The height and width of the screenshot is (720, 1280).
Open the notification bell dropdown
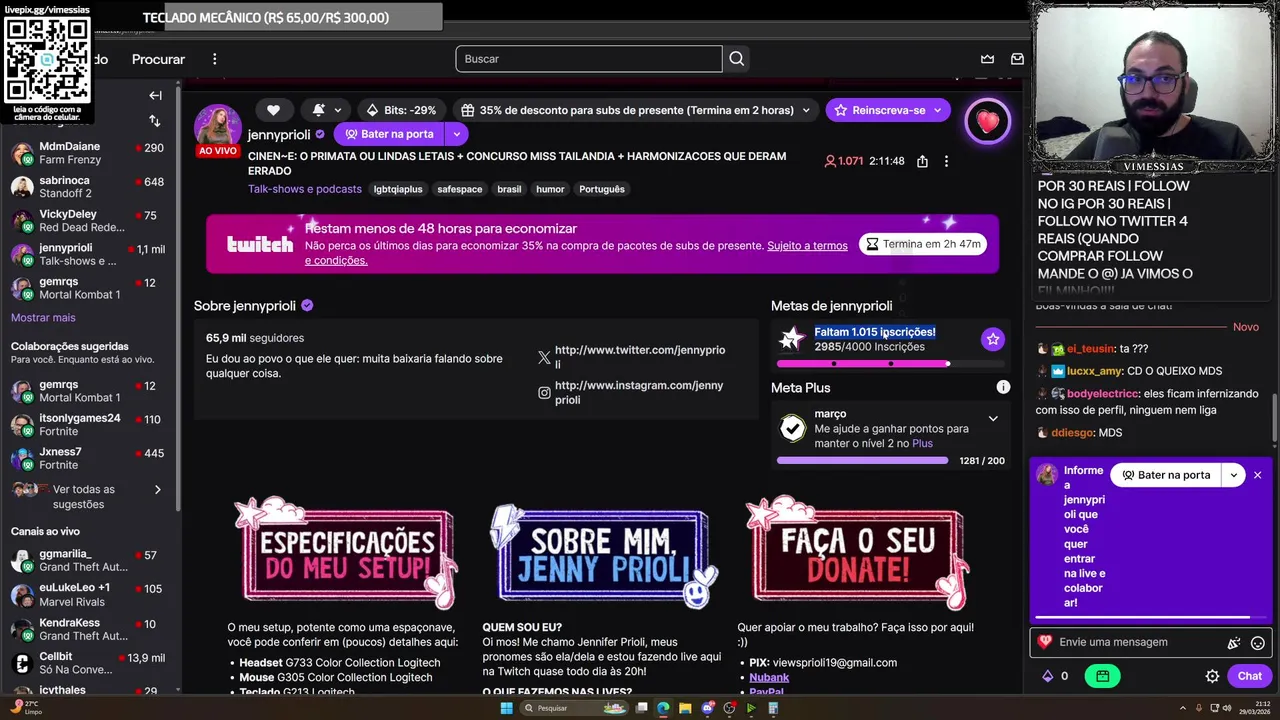[x=327, y=110]
